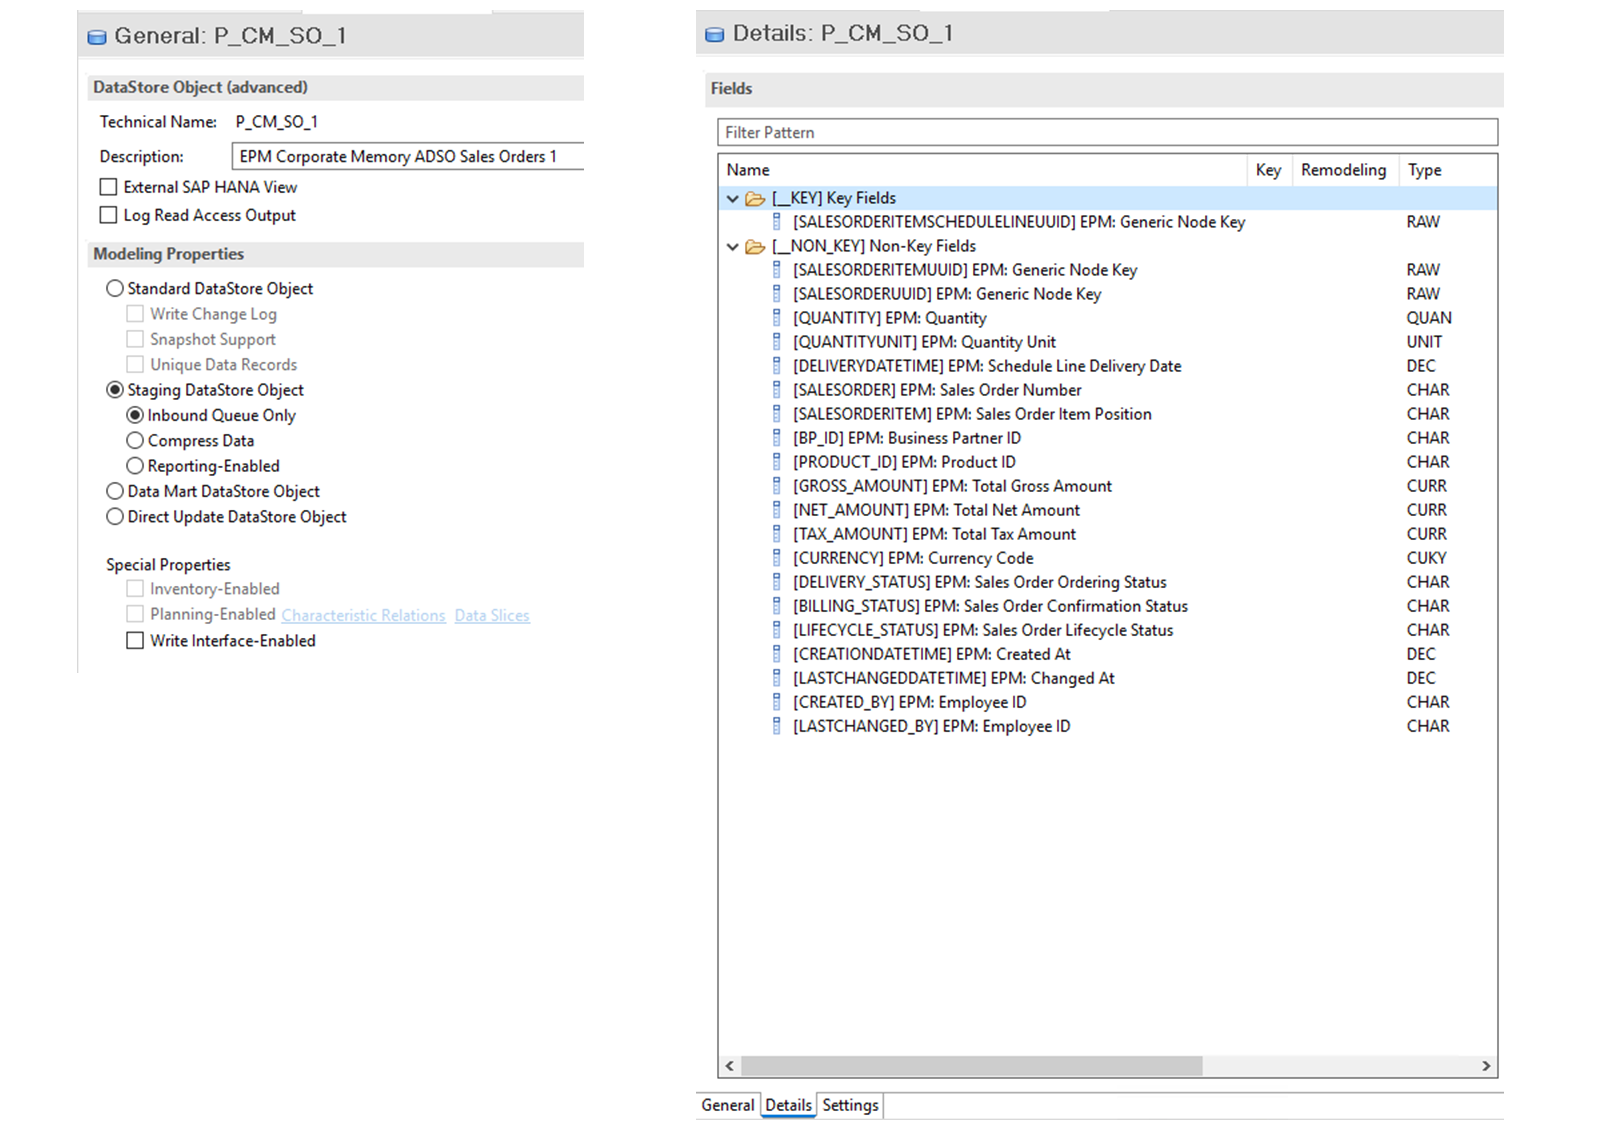Click into the Description text field
The height and width of the screenshot is (1130, 1600).
point(408,157)
